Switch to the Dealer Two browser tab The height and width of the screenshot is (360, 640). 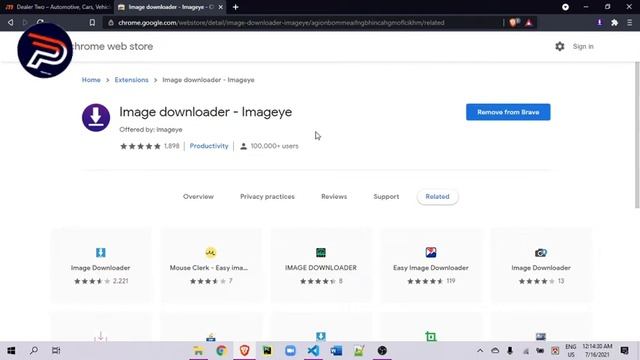click(x=57, y=7)
